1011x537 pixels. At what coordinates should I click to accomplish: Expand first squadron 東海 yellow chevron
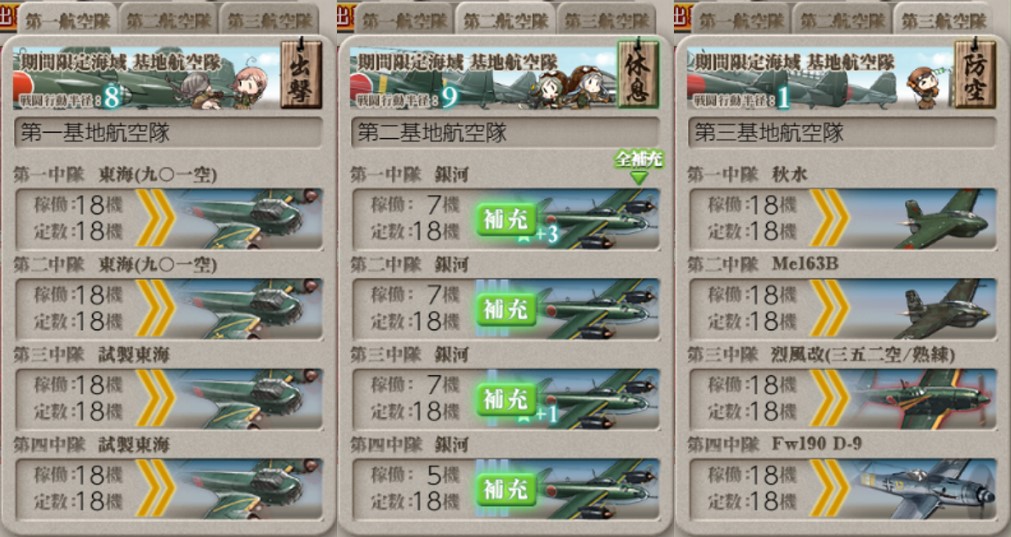pos(155,219)
